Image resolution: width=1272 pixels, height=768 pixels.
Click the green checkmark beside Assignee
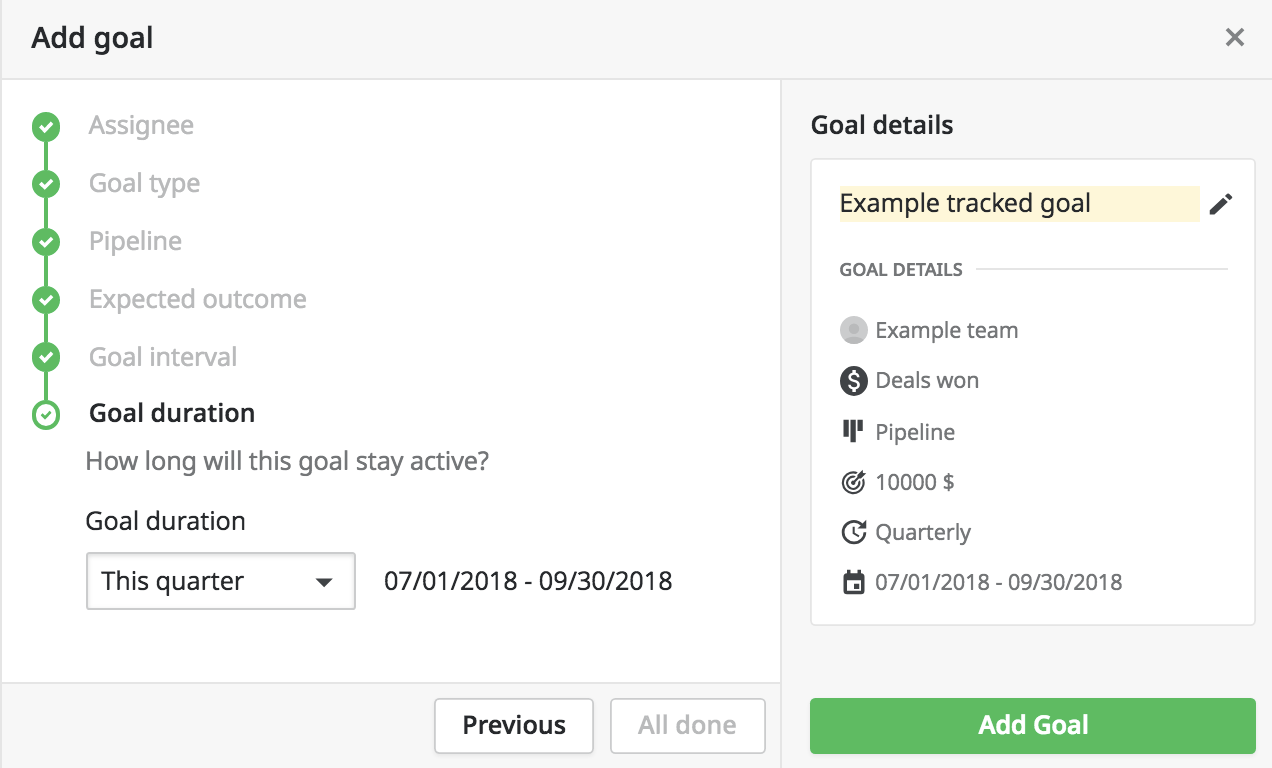pos(46,126)
